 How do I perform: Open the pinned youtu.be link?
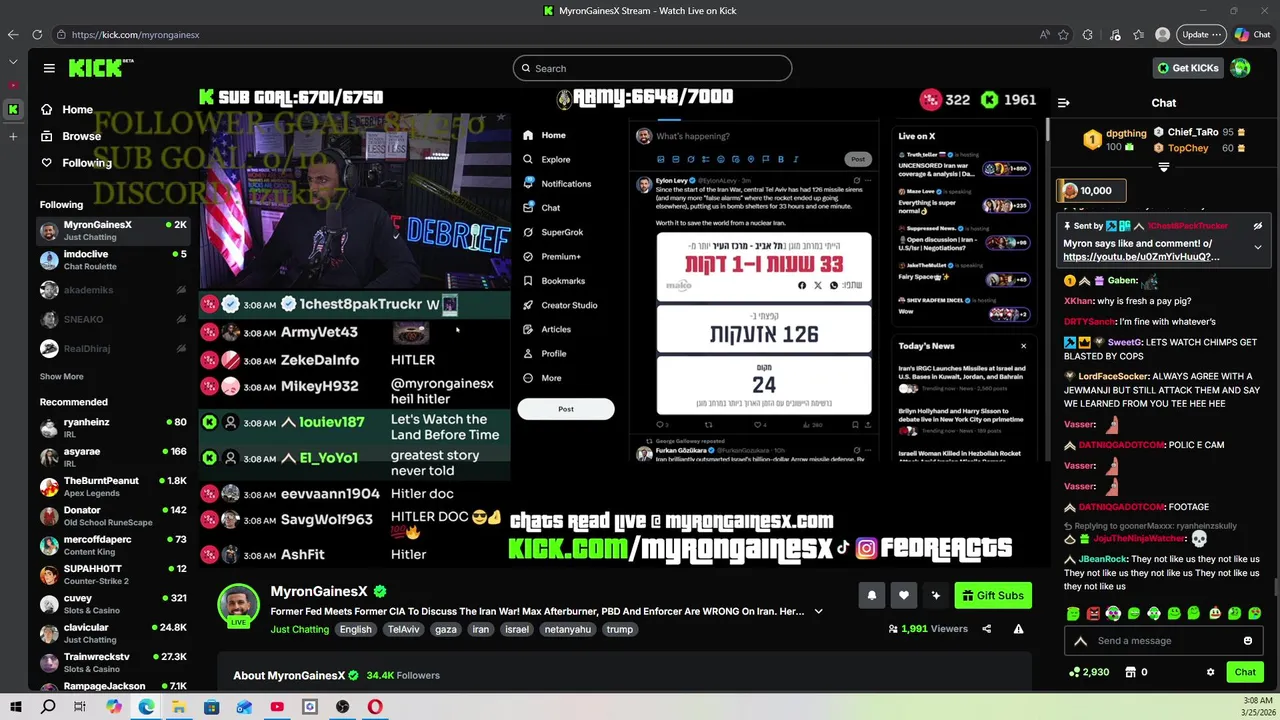point(1141,257)
